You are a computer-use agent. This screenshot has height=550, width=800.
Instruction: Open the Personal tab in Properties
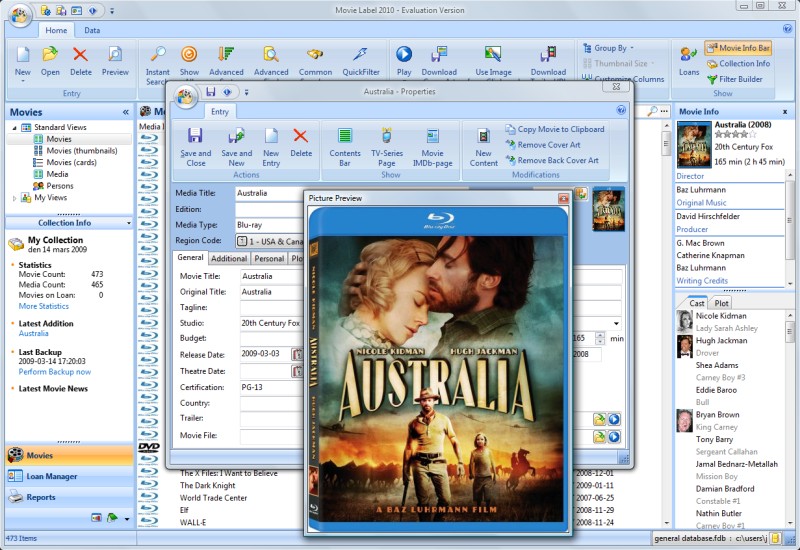[269, 259]
